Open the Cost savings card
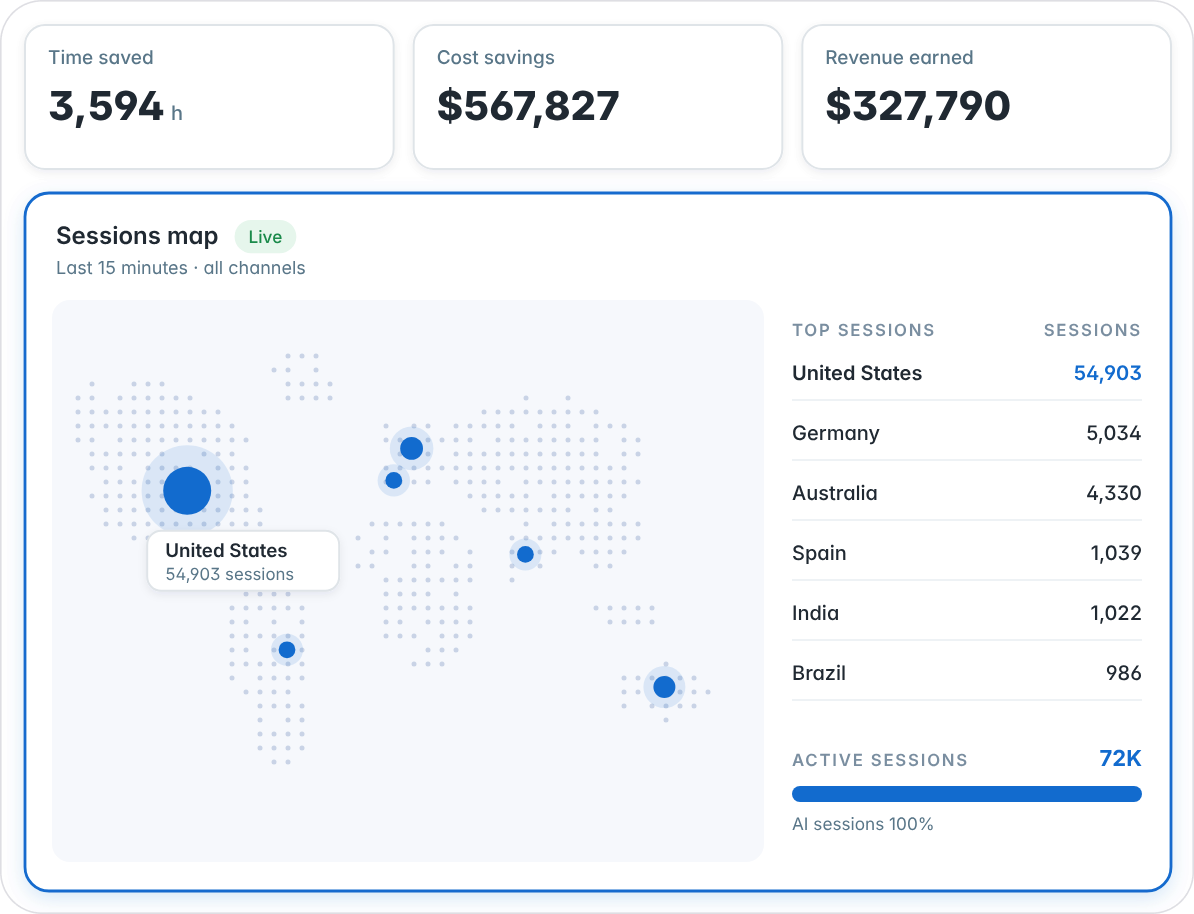This screenshot has width=1194, height=914. point(598,97)
